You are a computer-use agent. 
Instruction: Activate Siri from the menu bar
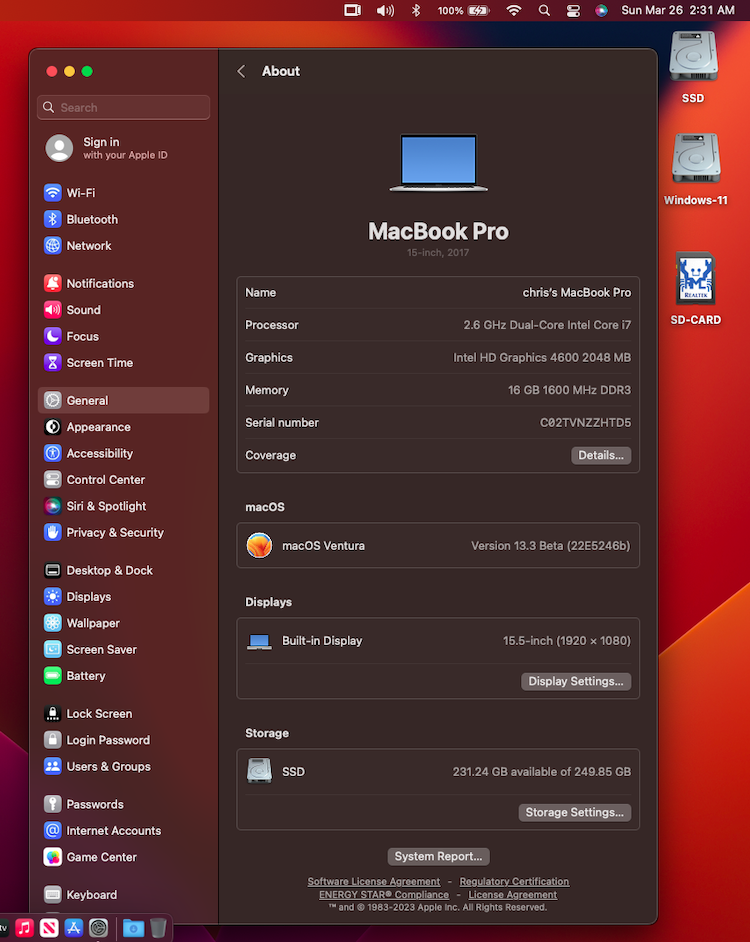[602, 10]
